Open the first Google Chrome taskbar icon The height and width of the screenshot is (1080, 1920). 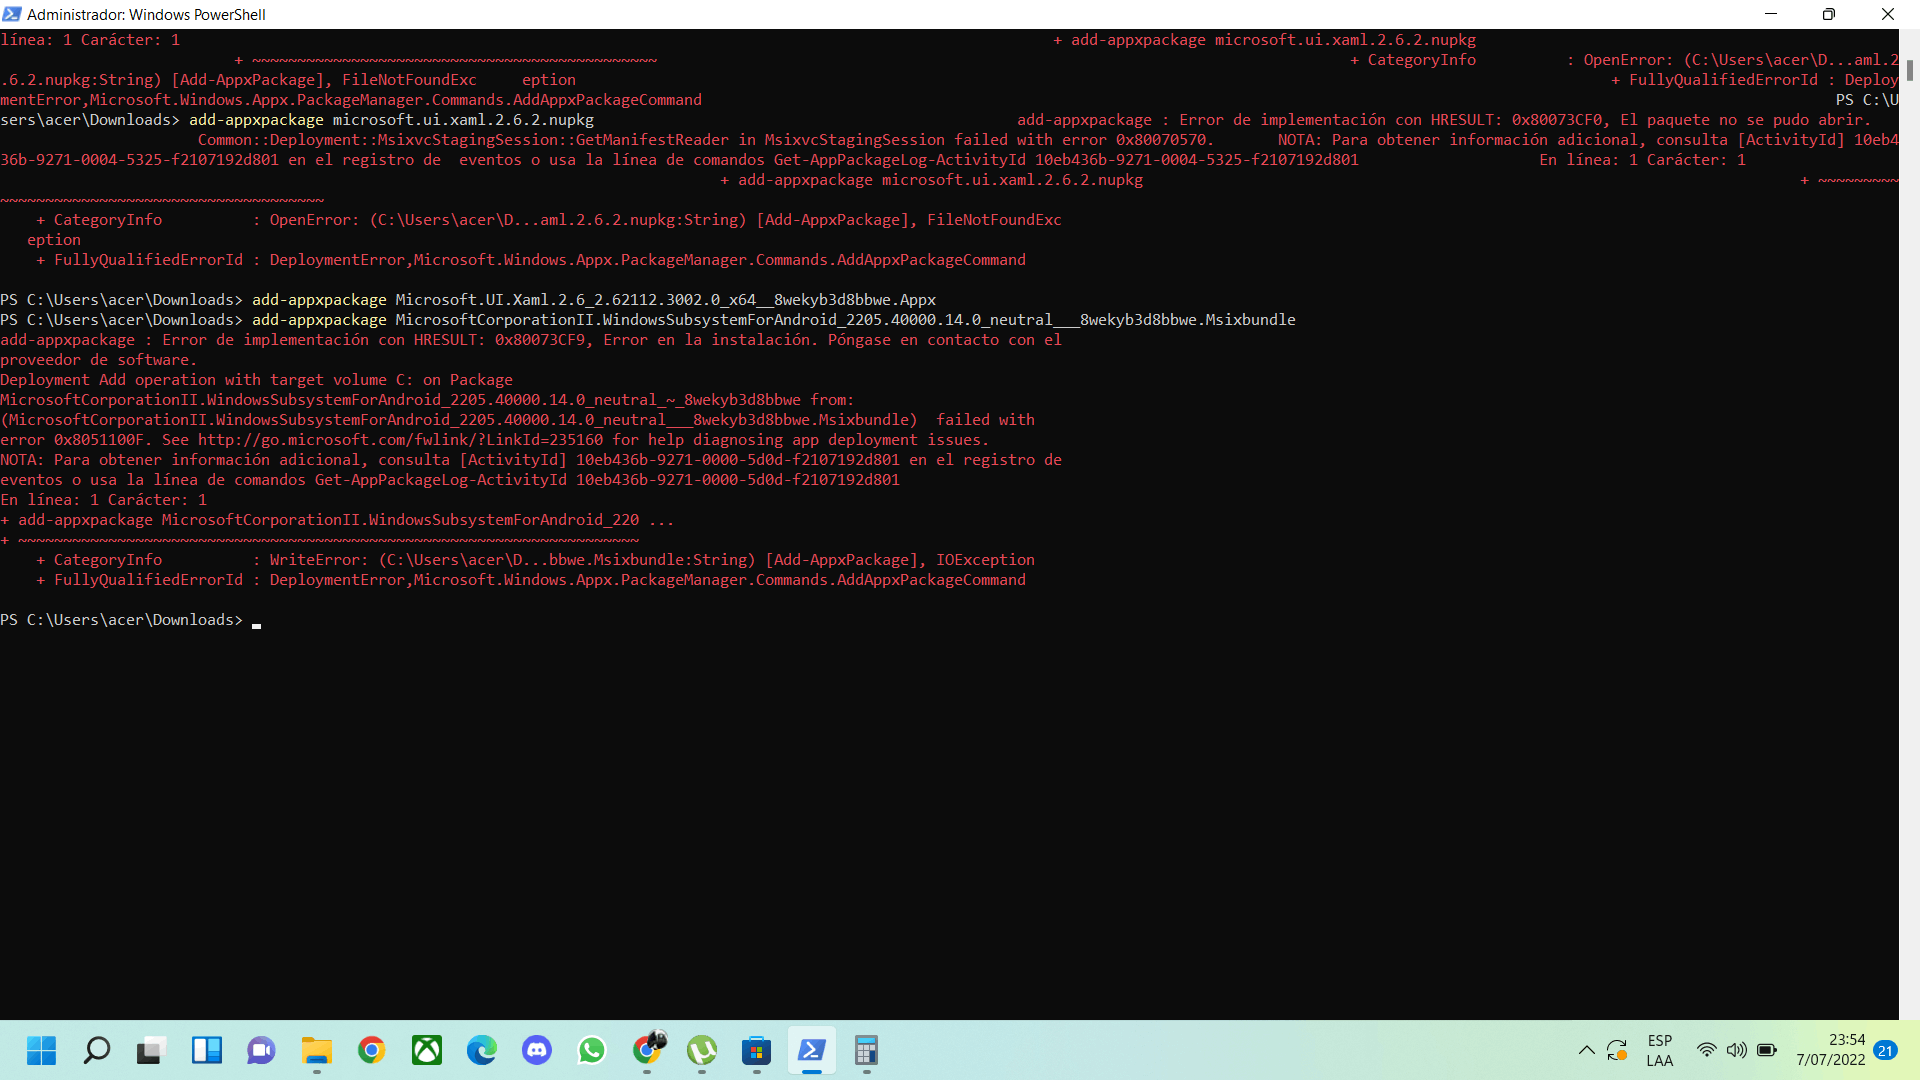click(x=371, y=1050)
